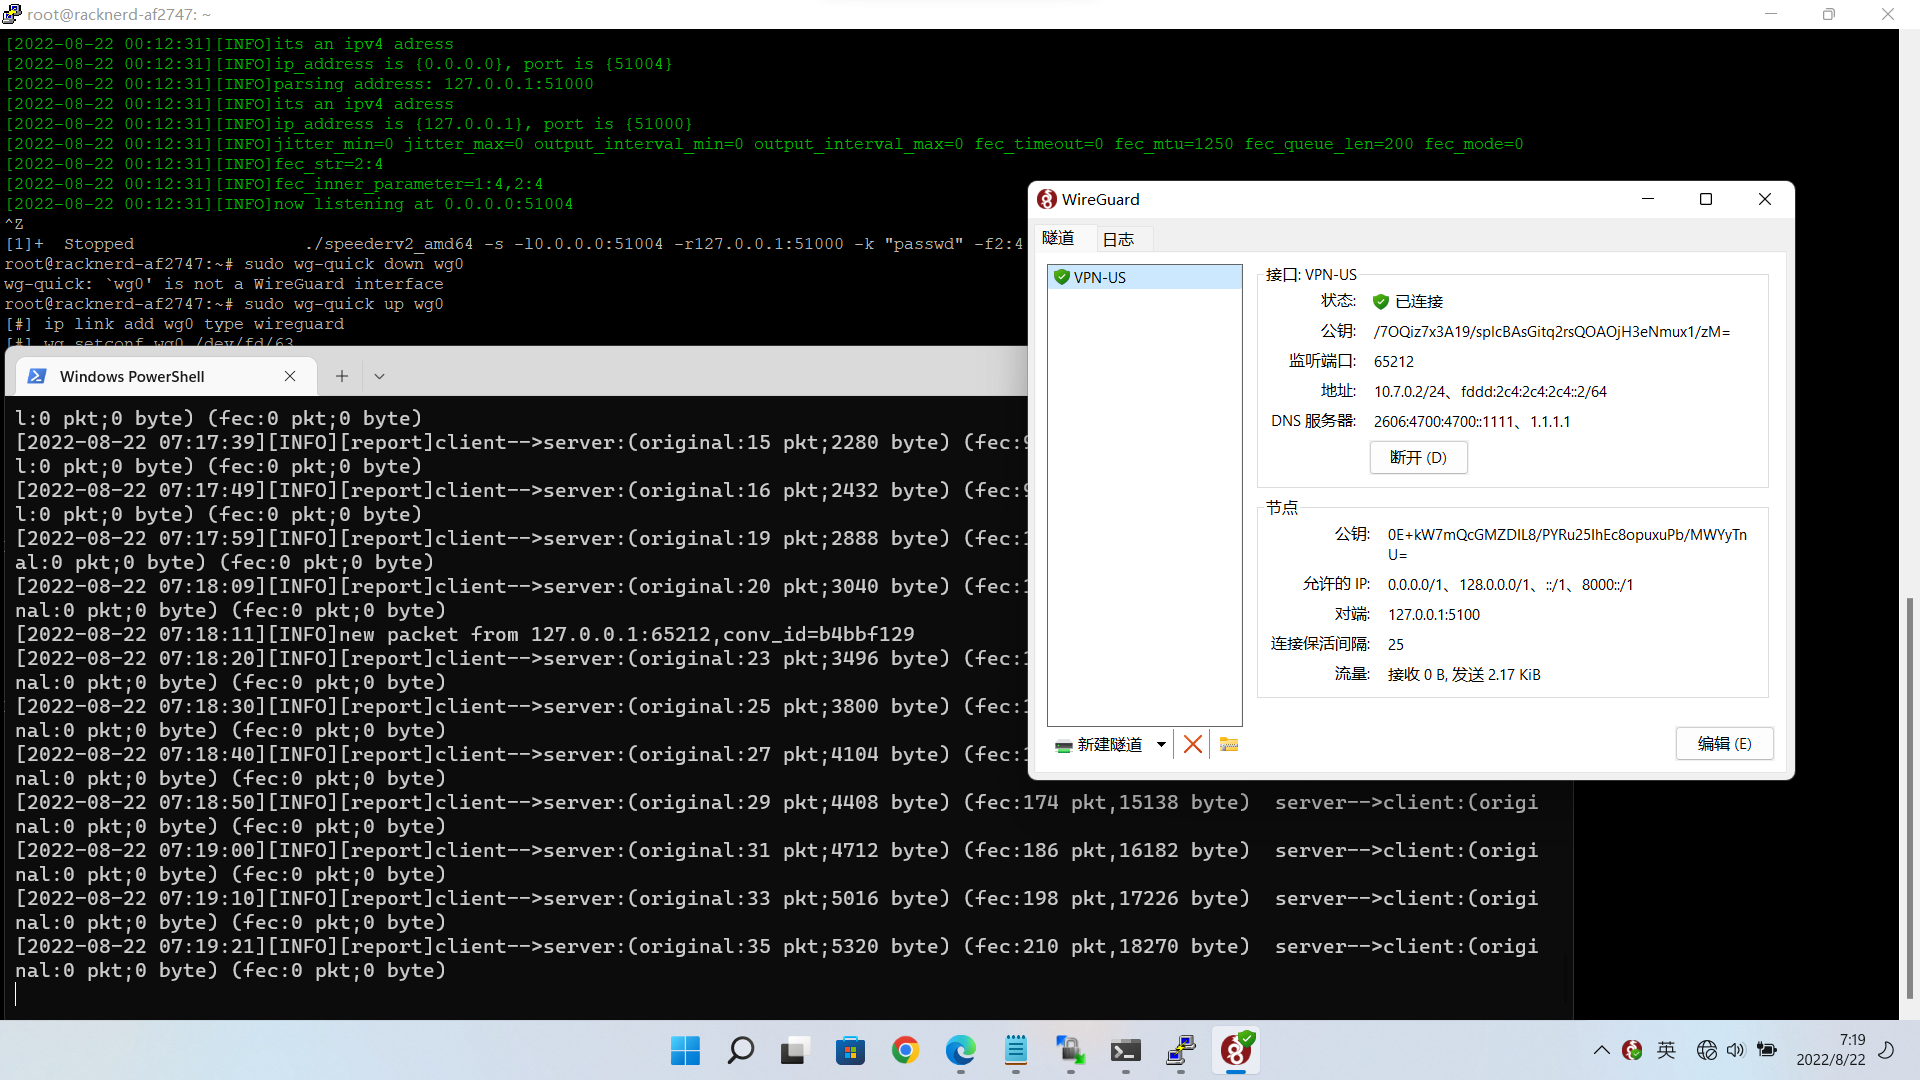
Task: Open Task View from taskbar
Action: coord(795,1050)
